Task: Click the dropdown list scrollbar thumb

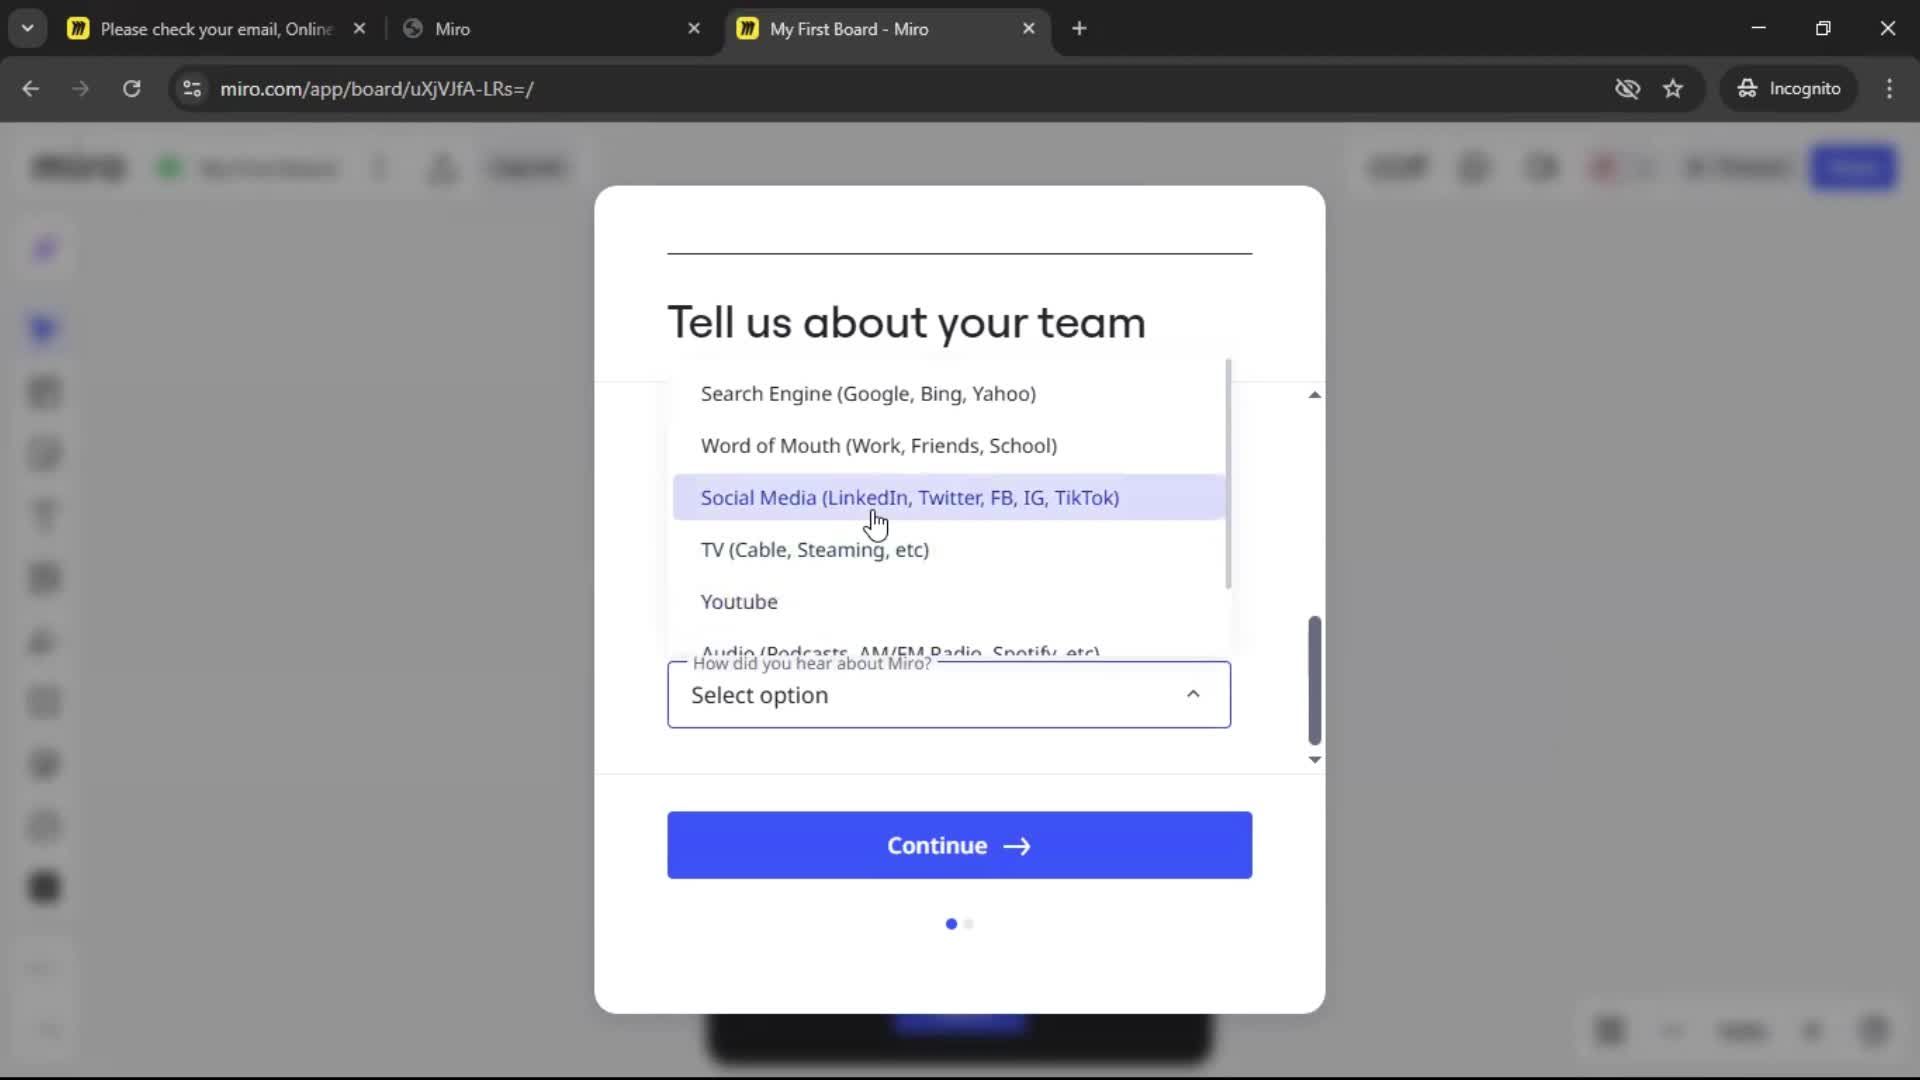Action: 1228,474
